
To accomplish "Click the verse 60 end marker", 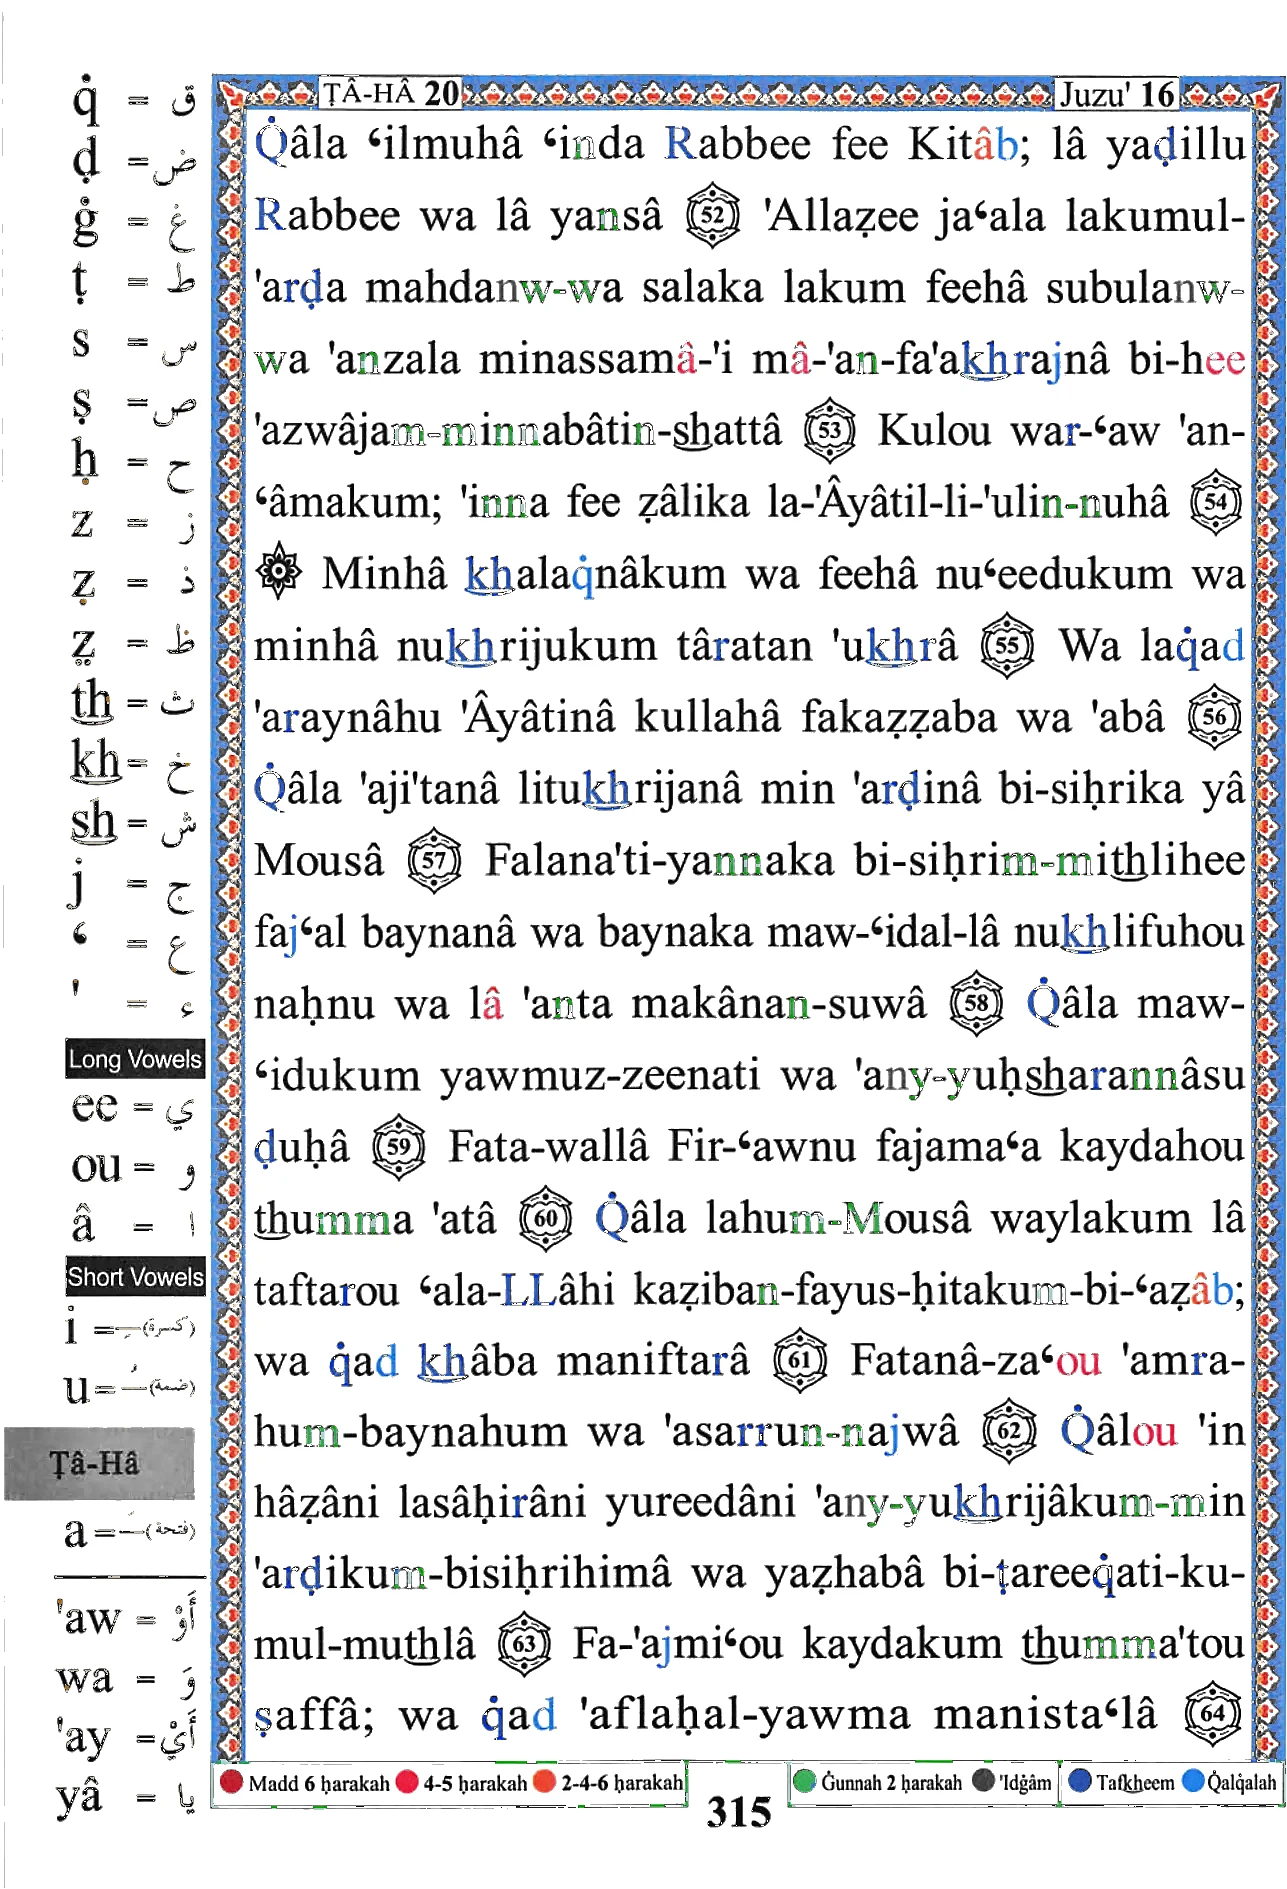I will pyautogui.click(x=545, y=1219).
